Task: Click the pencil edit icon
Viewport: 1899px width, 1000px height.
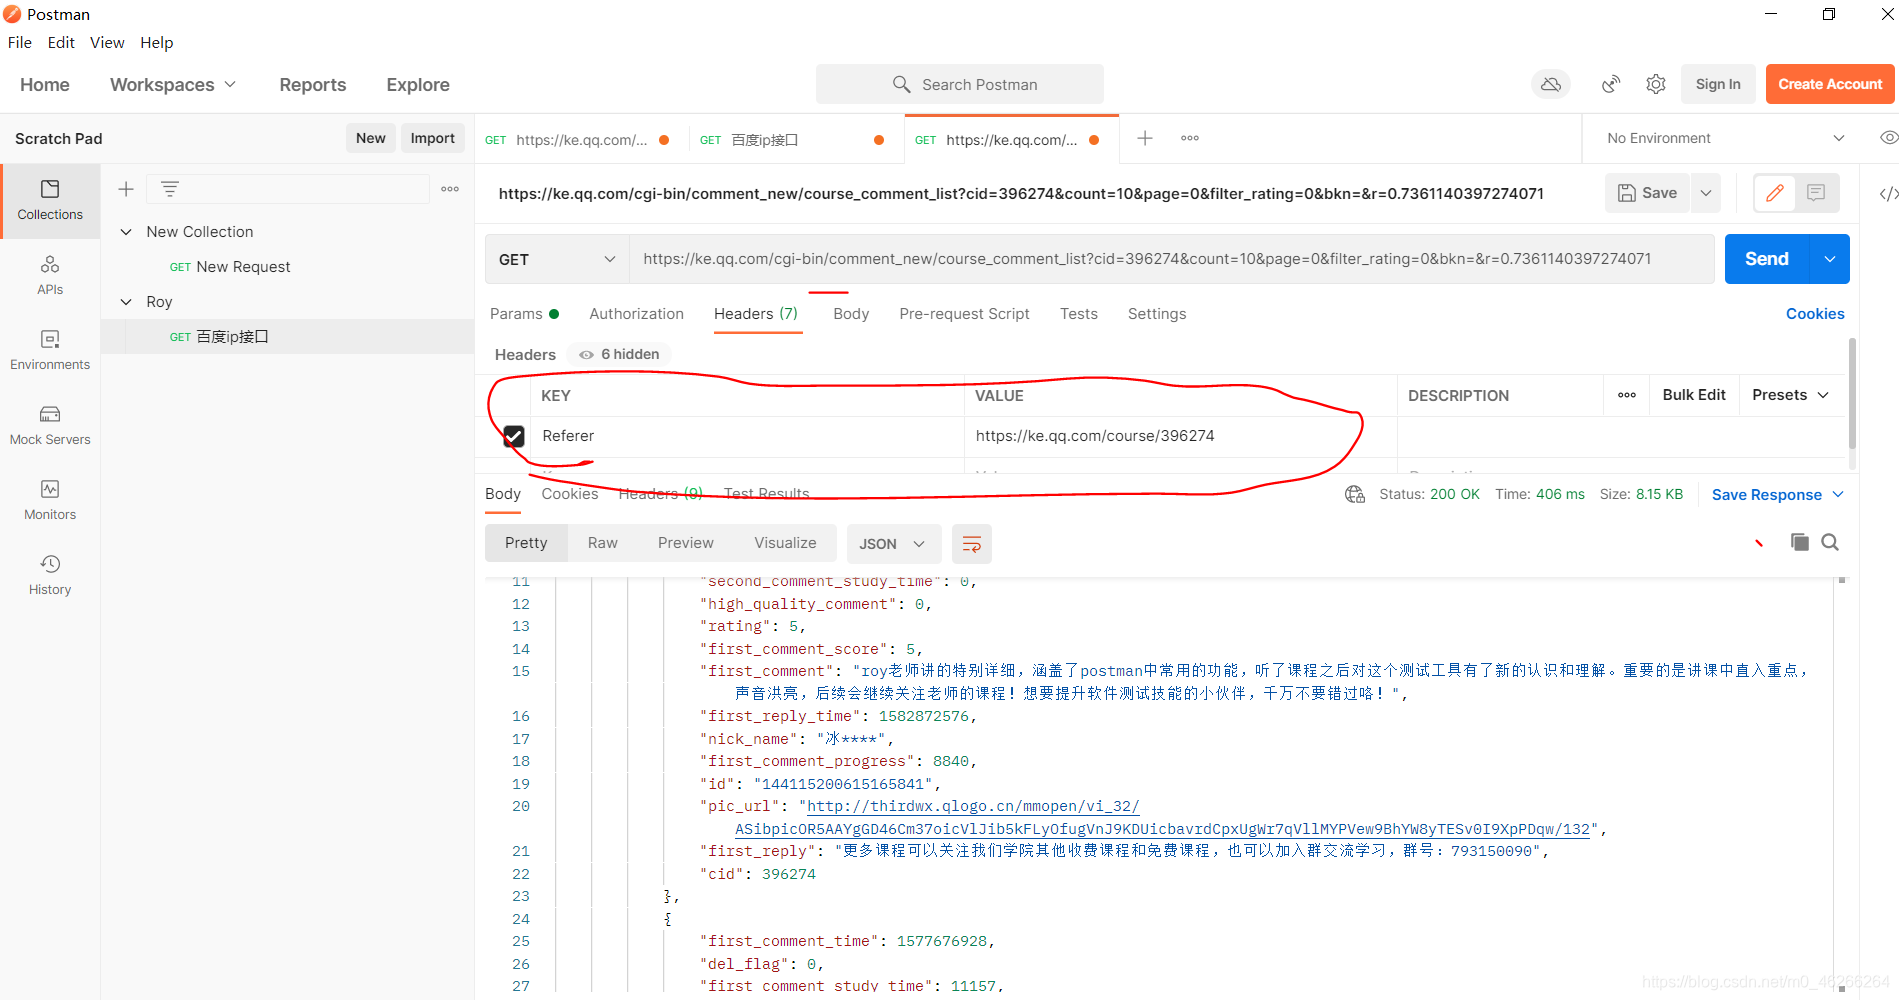Action: click(1775, 193)
